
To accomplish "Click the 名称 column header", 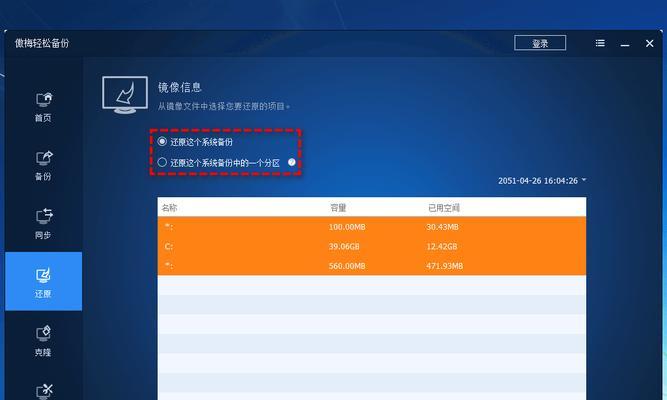I will pos(169,208).
